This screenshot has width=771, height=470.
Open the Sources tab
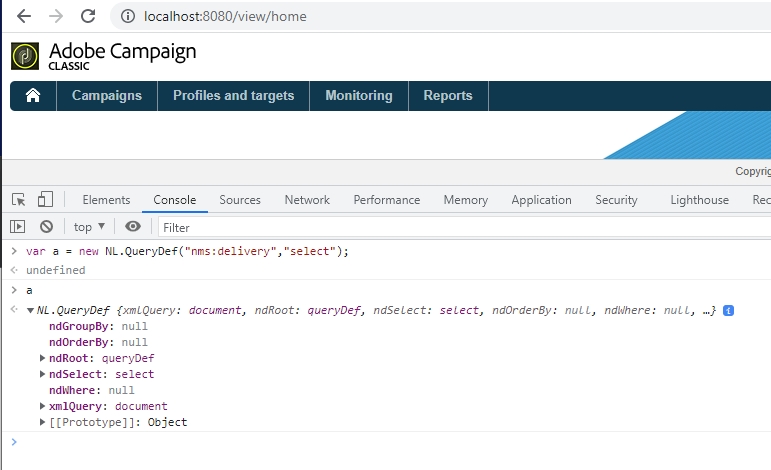tap(240, 199)
